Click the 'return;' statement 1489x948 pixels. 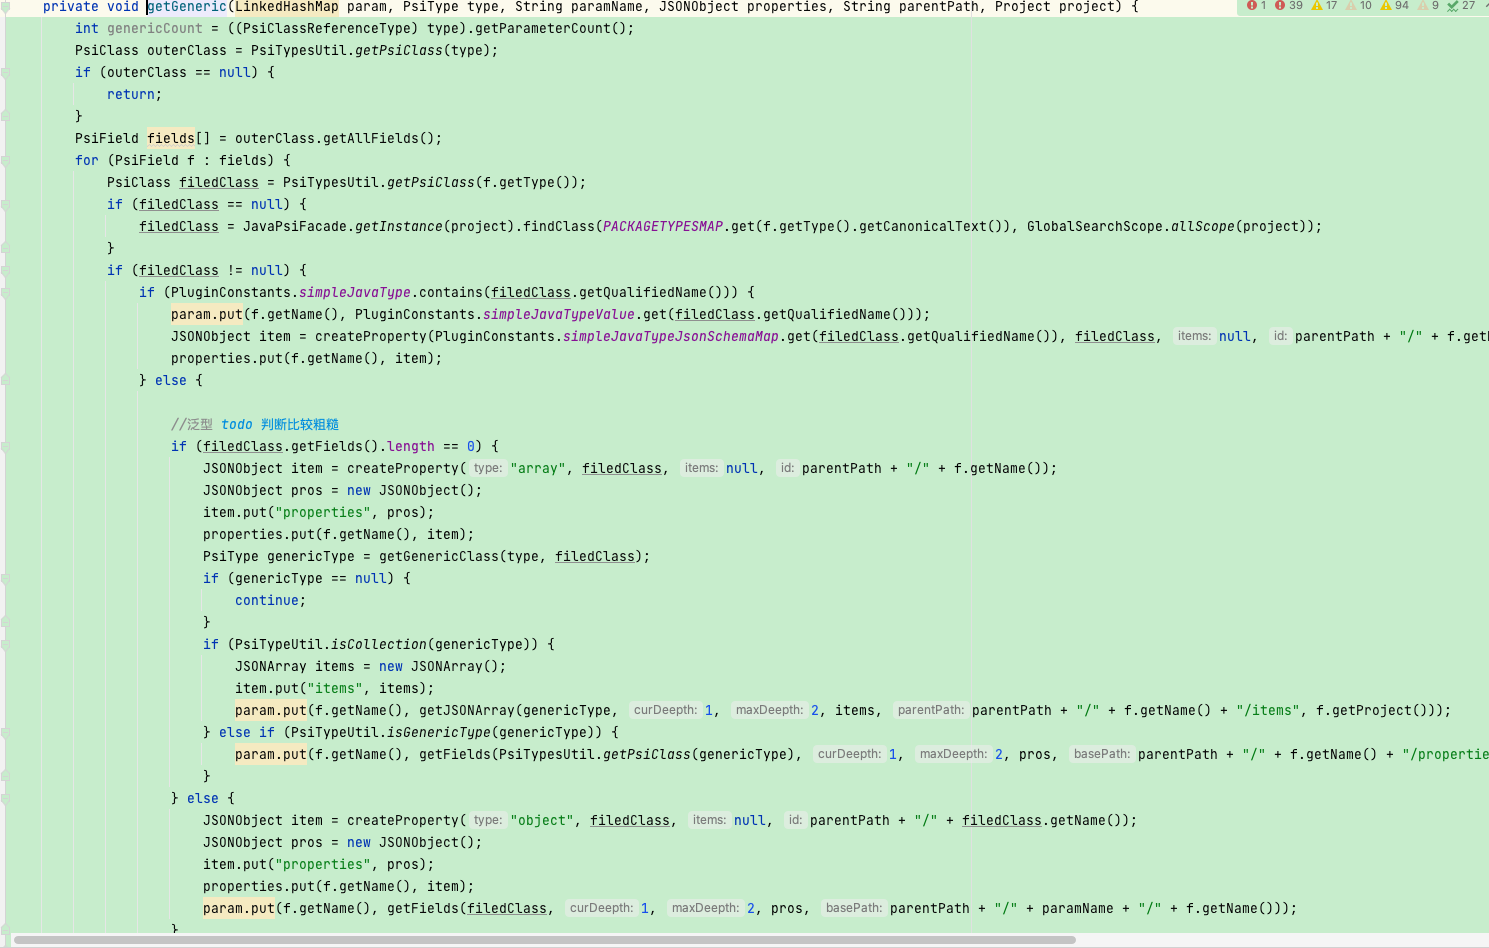click(135, 95)
